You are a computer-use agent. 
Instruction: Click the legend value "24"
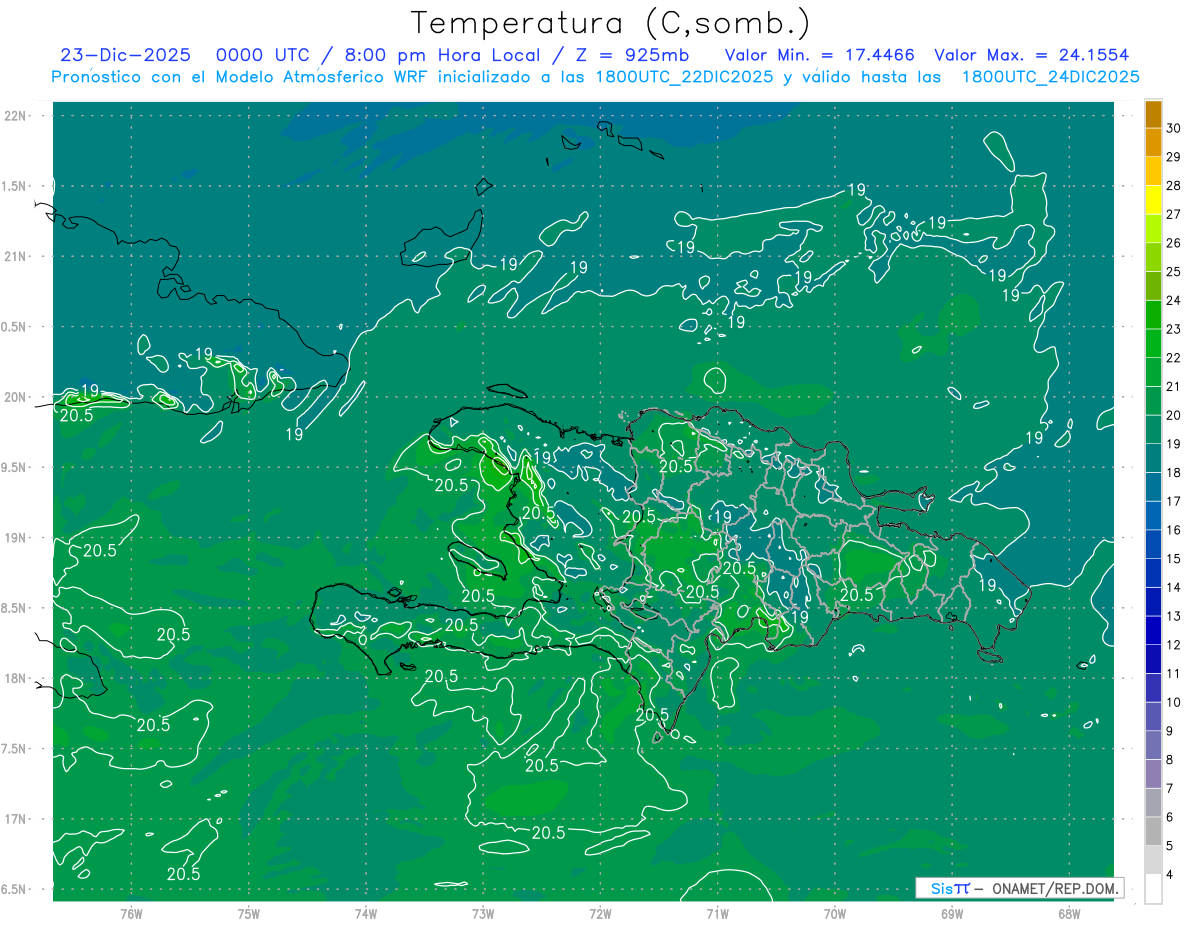point(1173,300)
